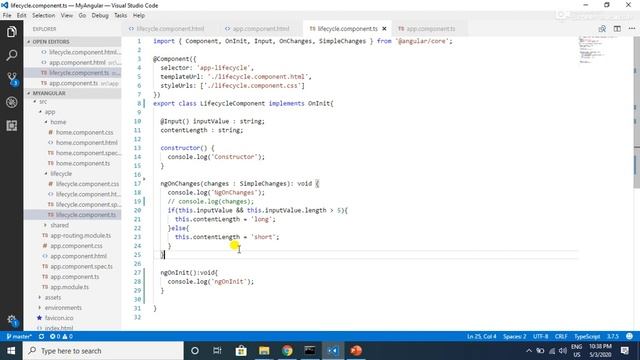
Task: Change the CRLF line ending selector
Action: pyautogui.click(x=561, y=336)
